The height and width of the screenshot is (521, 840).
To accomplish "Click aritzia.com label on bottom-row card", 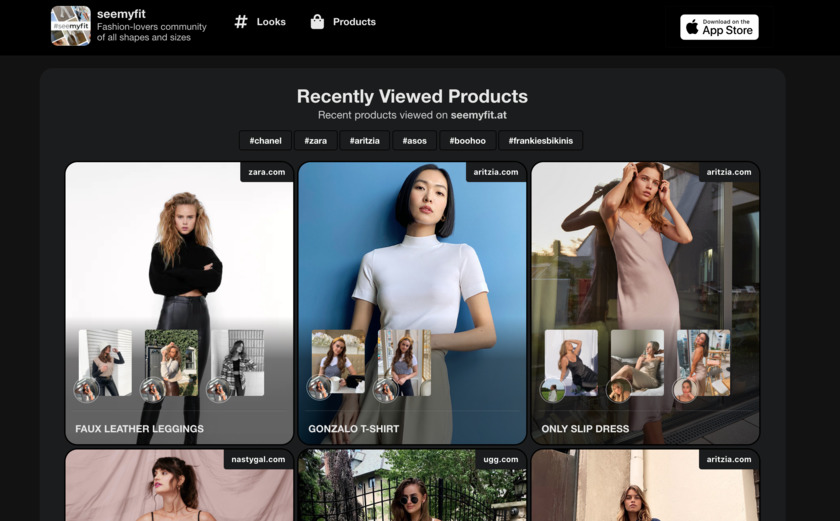I will click(x=729, y=459).
